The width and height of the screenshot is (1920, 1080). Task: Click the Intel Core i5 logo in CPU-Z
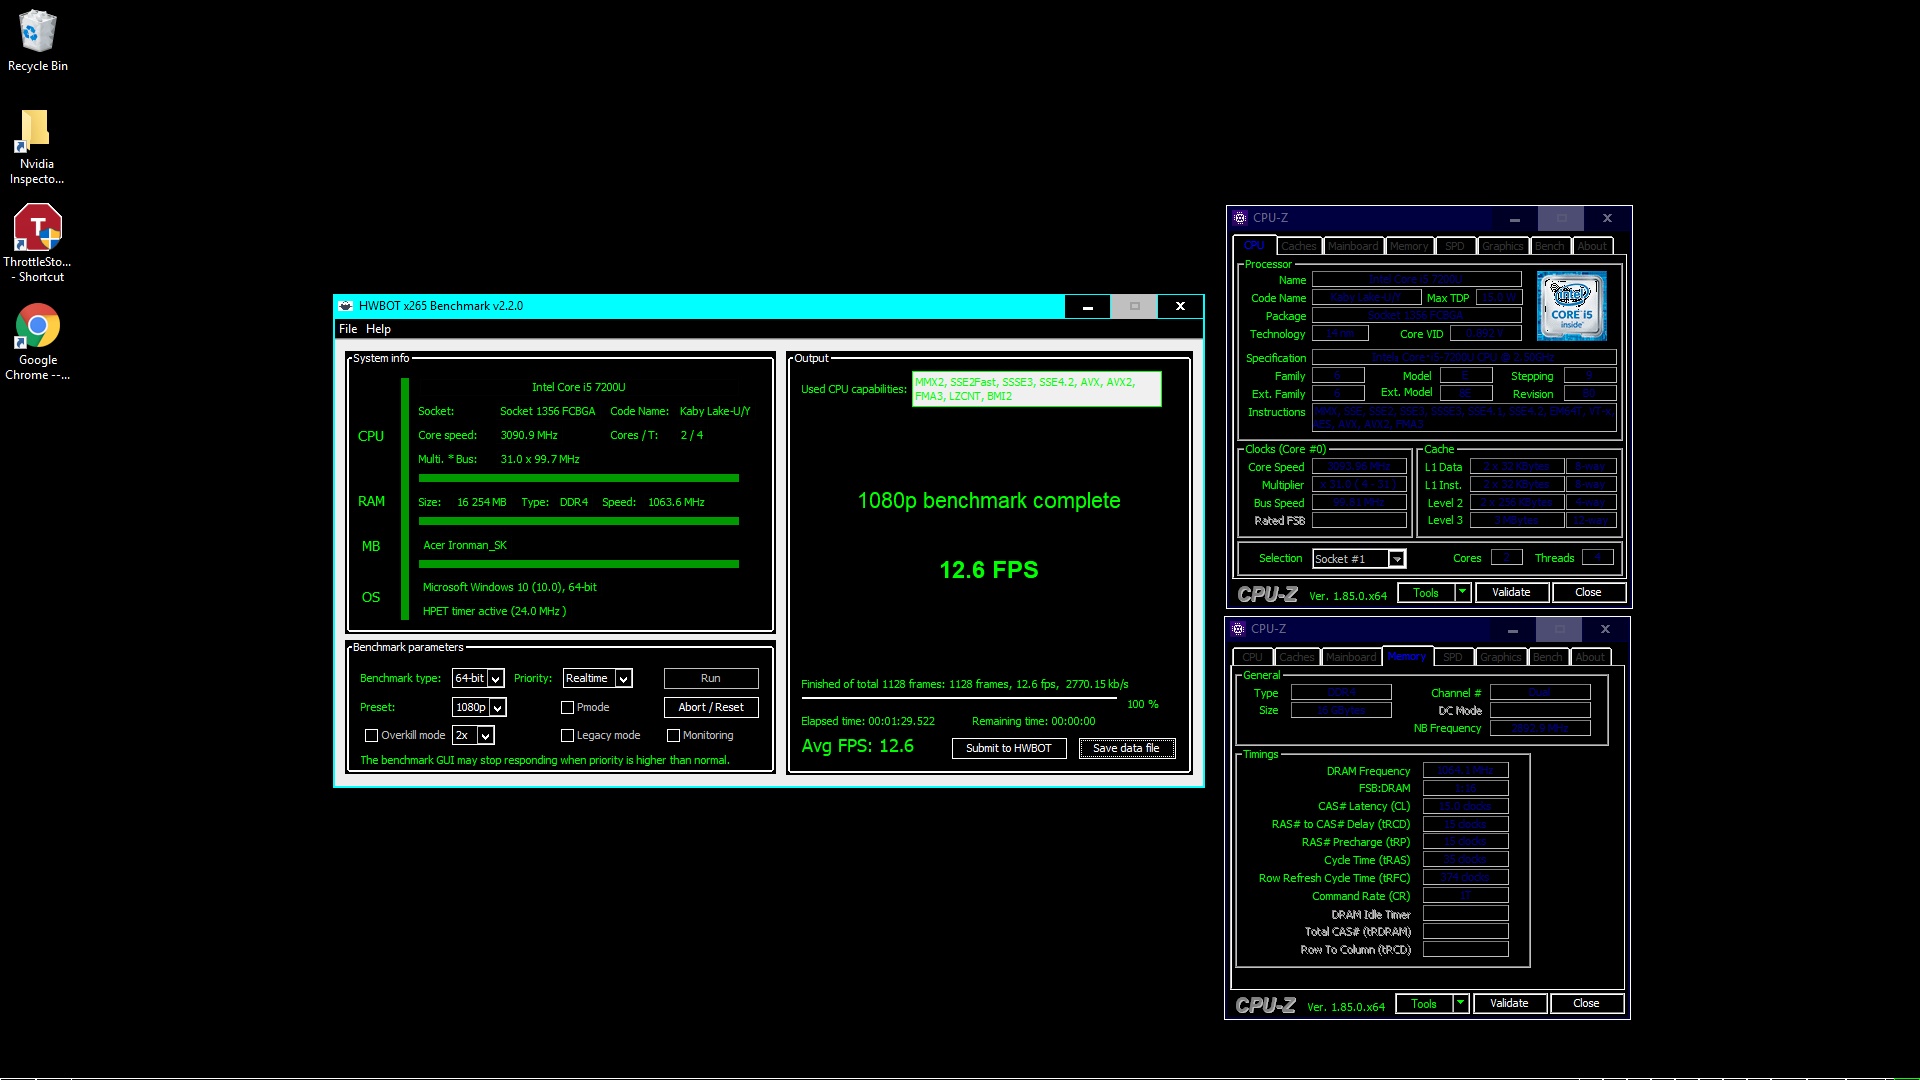[1572, 306]
